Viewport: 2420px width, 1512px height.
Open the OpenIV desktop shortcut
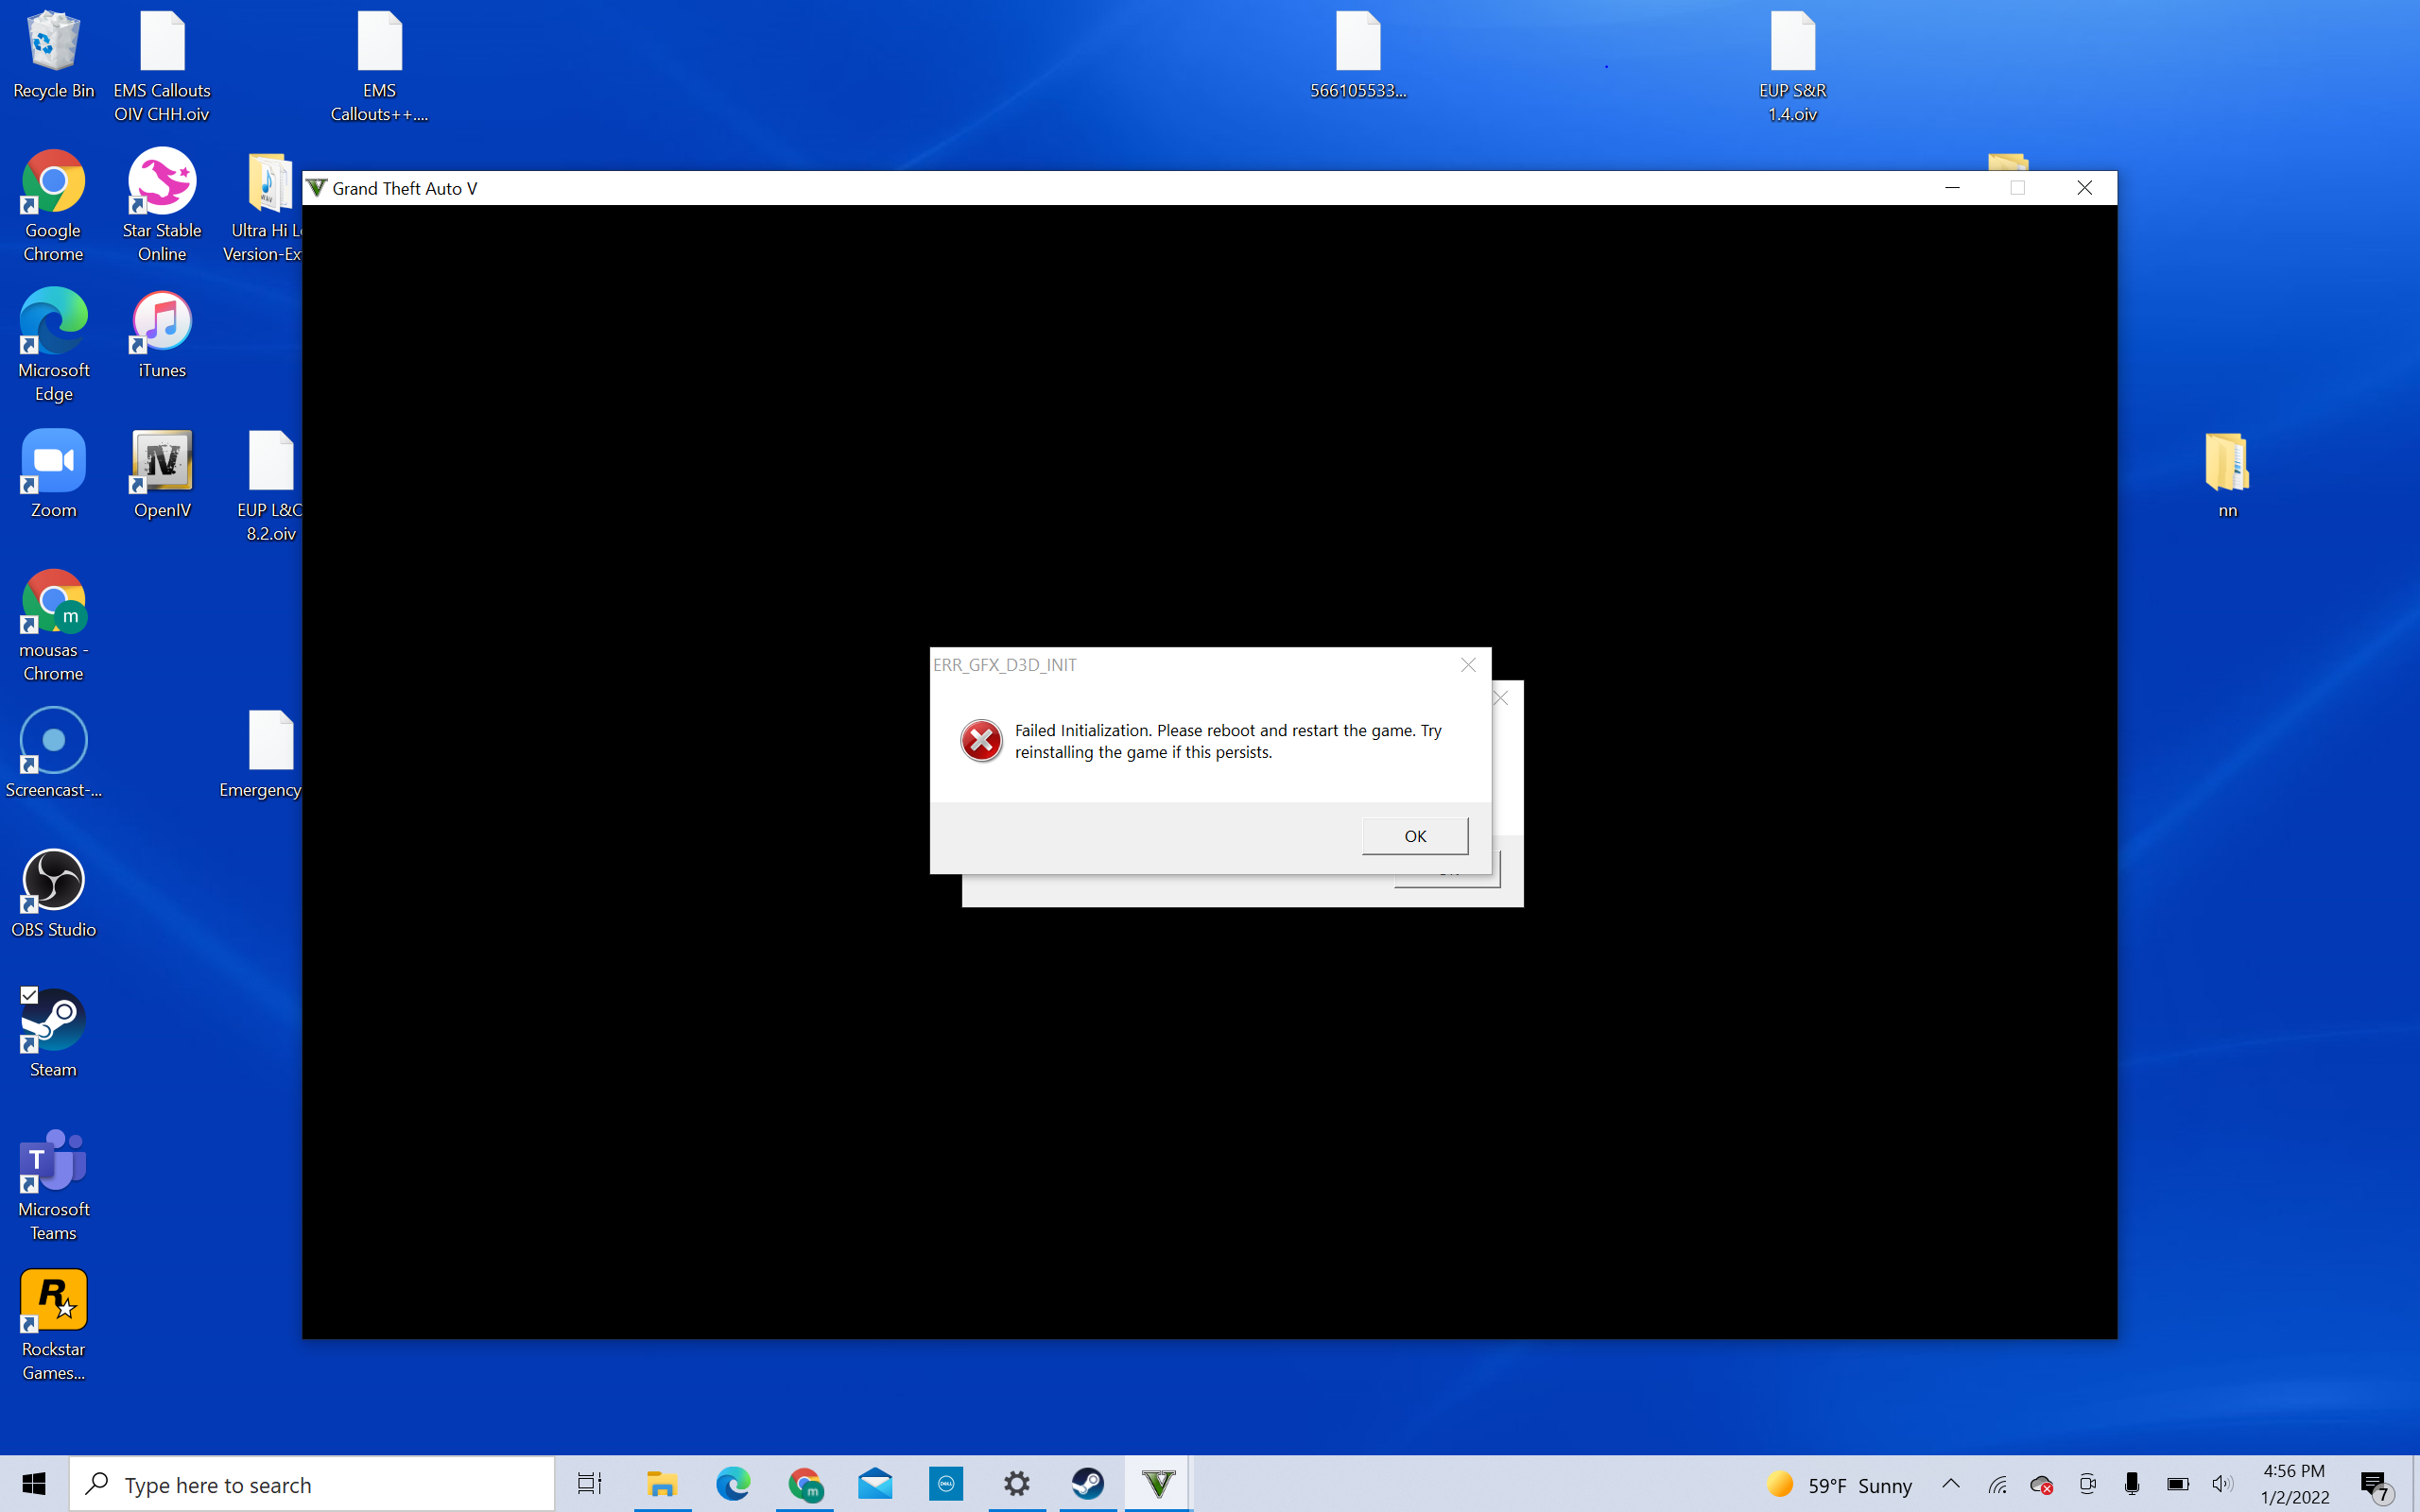point(162,462)
